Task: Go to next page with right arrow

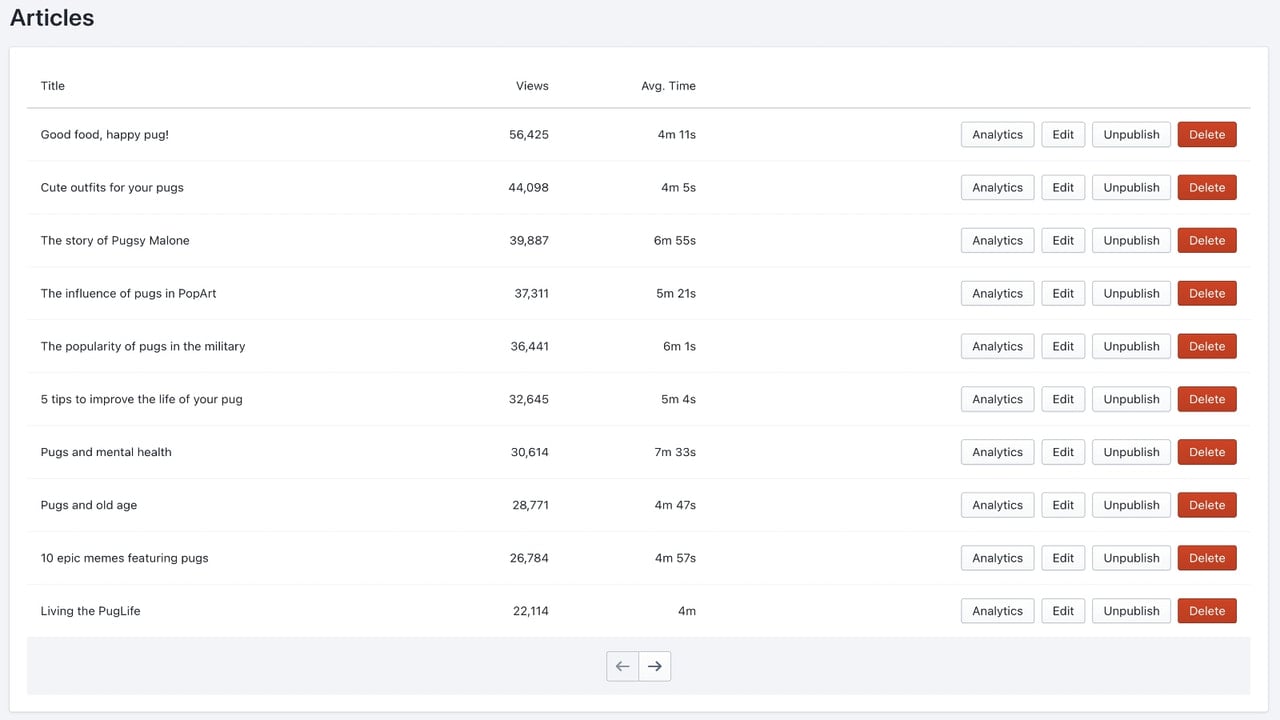Action: pyautogui.click(x=655, y=666)
